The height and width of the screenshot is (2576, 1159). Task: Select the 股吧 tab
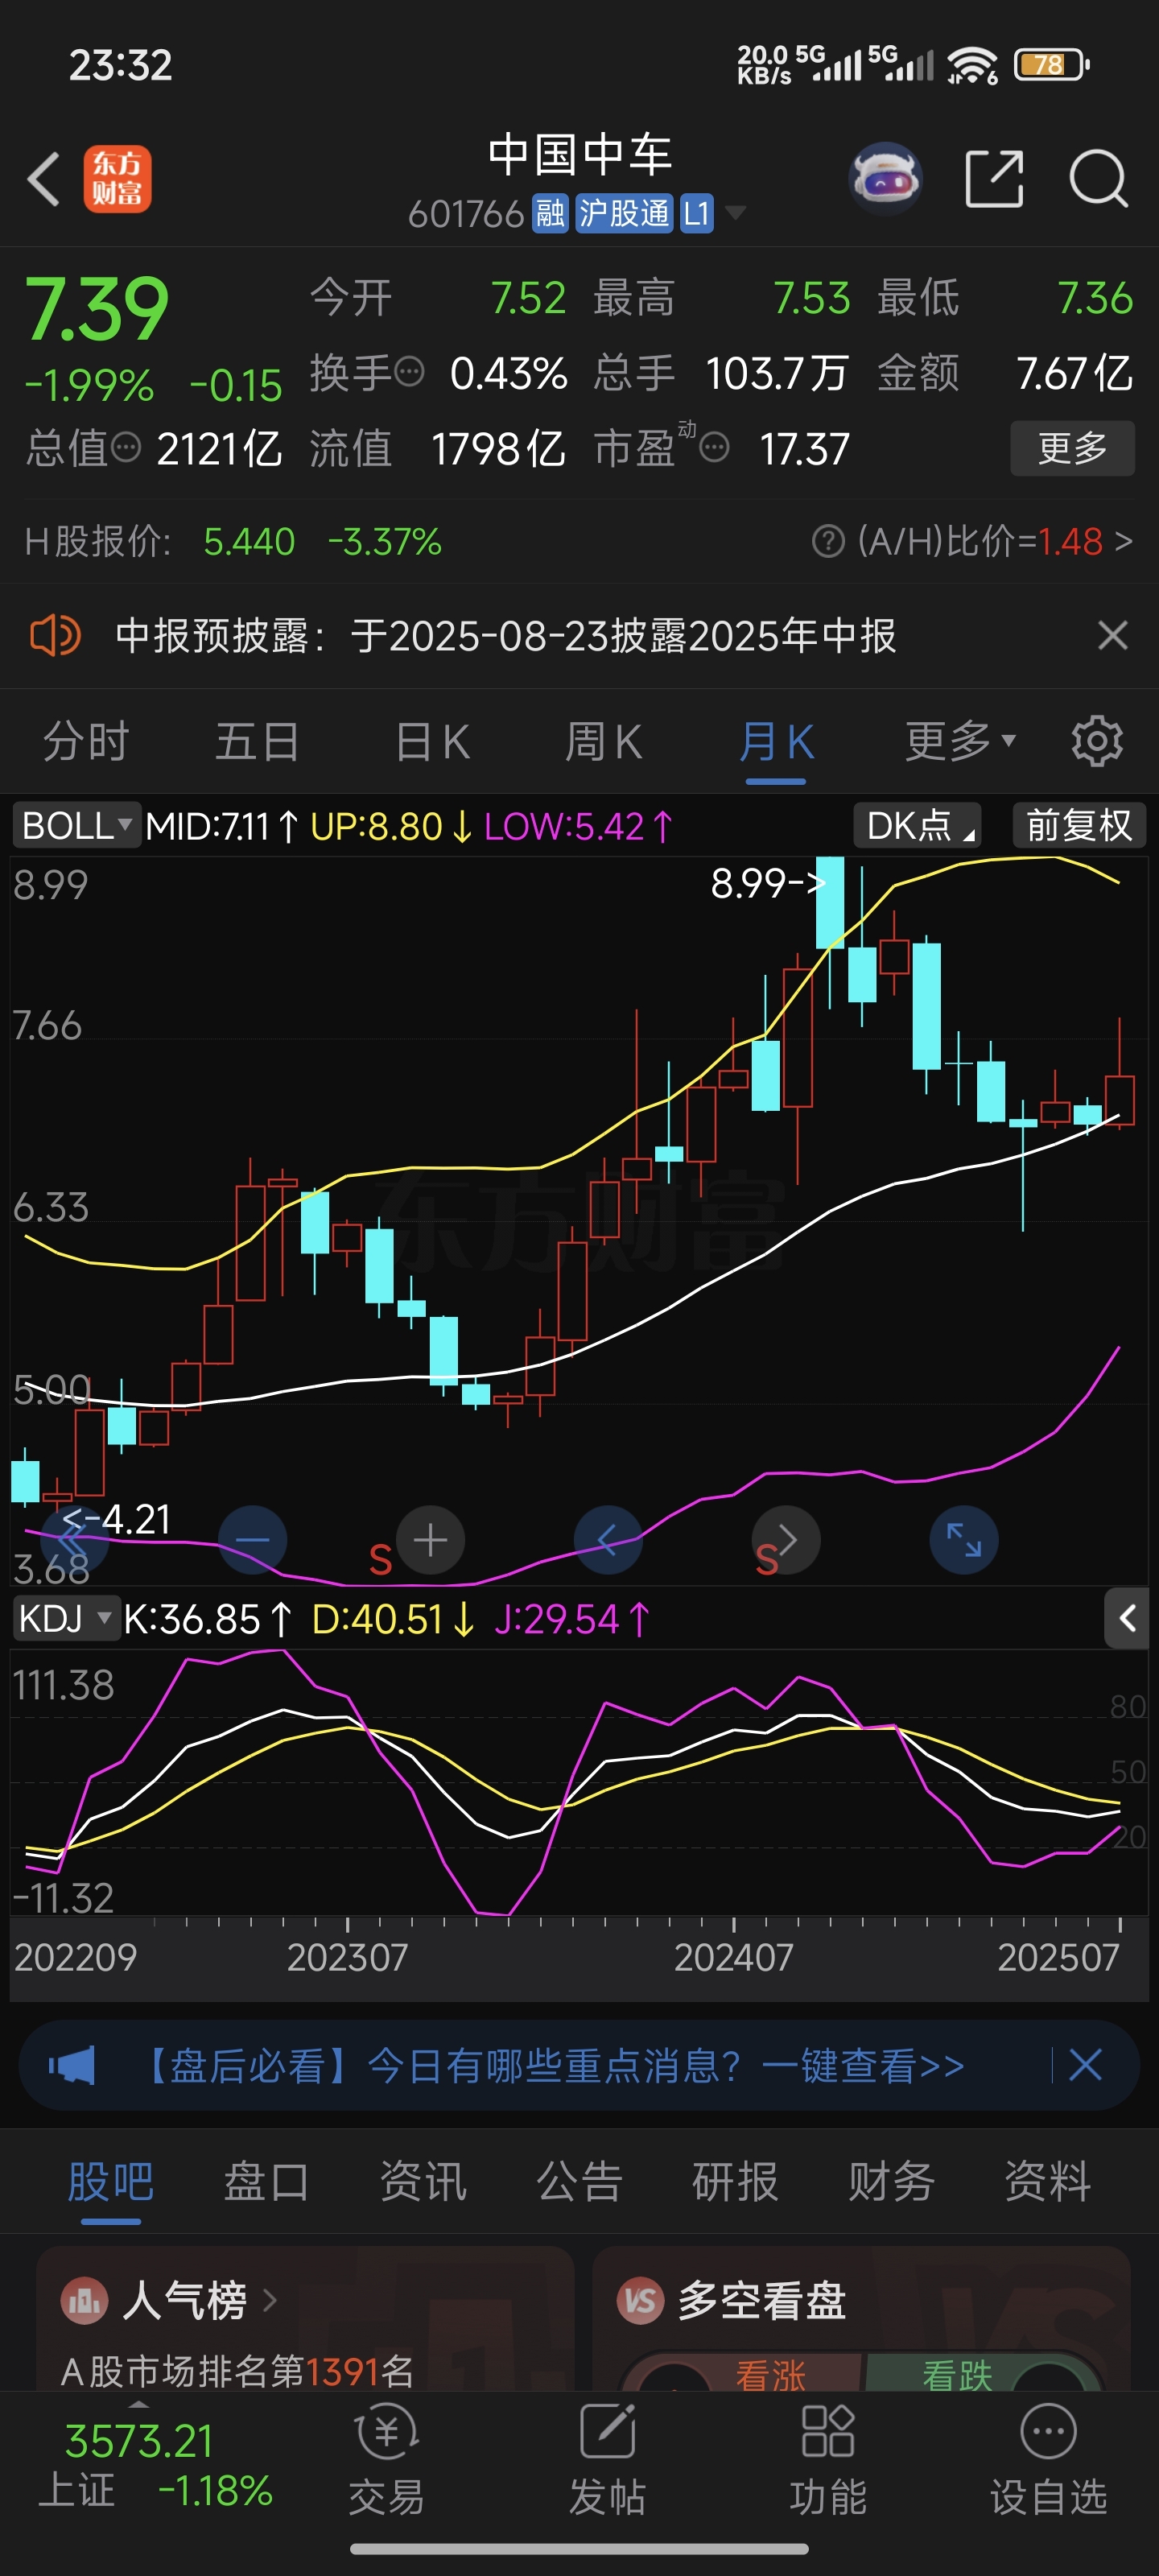(110, 2181)
